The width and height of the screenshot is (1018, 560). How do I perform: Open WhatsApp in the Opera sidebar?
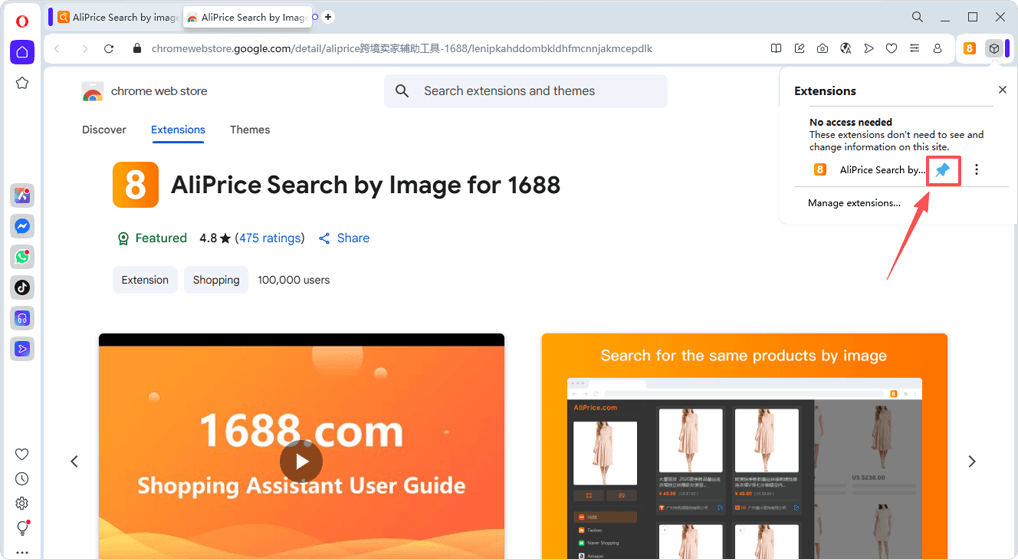coord(22,257)
